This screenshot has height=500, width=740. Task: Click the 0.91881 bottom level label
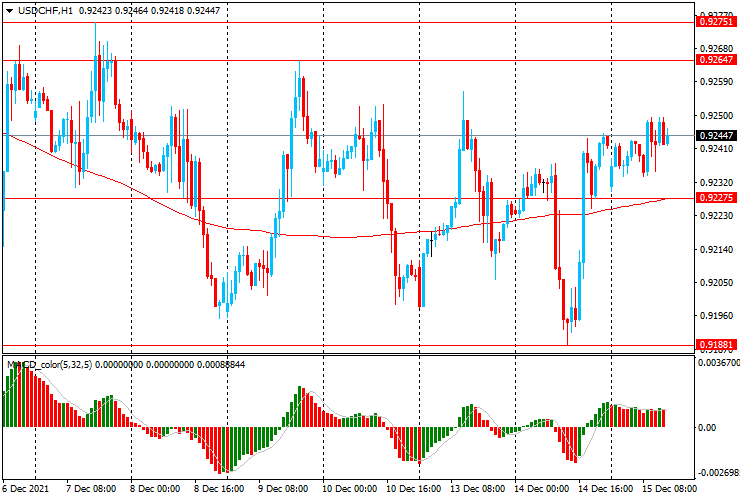[716, 344]
